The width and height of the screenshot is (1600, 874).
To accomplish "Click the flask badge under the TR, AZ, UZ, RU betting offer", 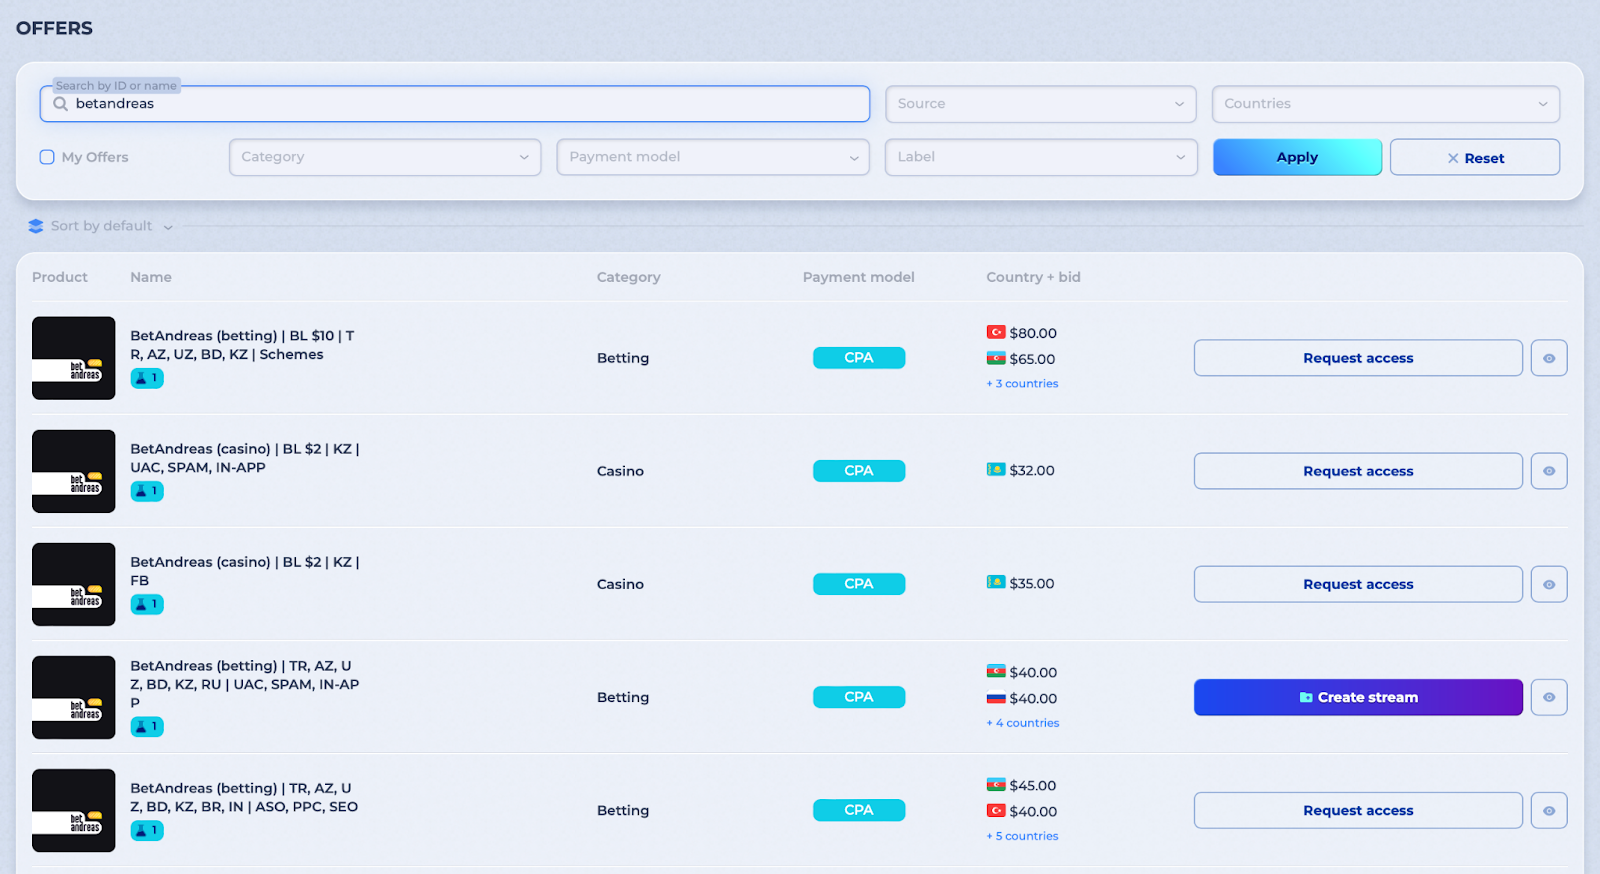I will pyautogui.click(x=147, y=726).
